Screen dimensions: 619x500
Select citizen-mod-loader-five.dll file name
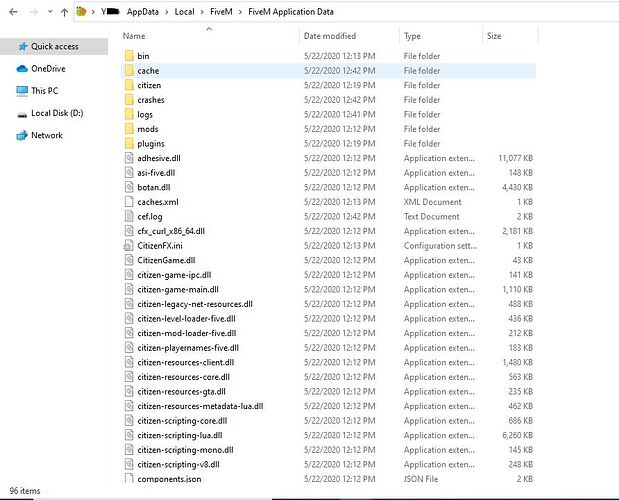[x=187, y=333]
